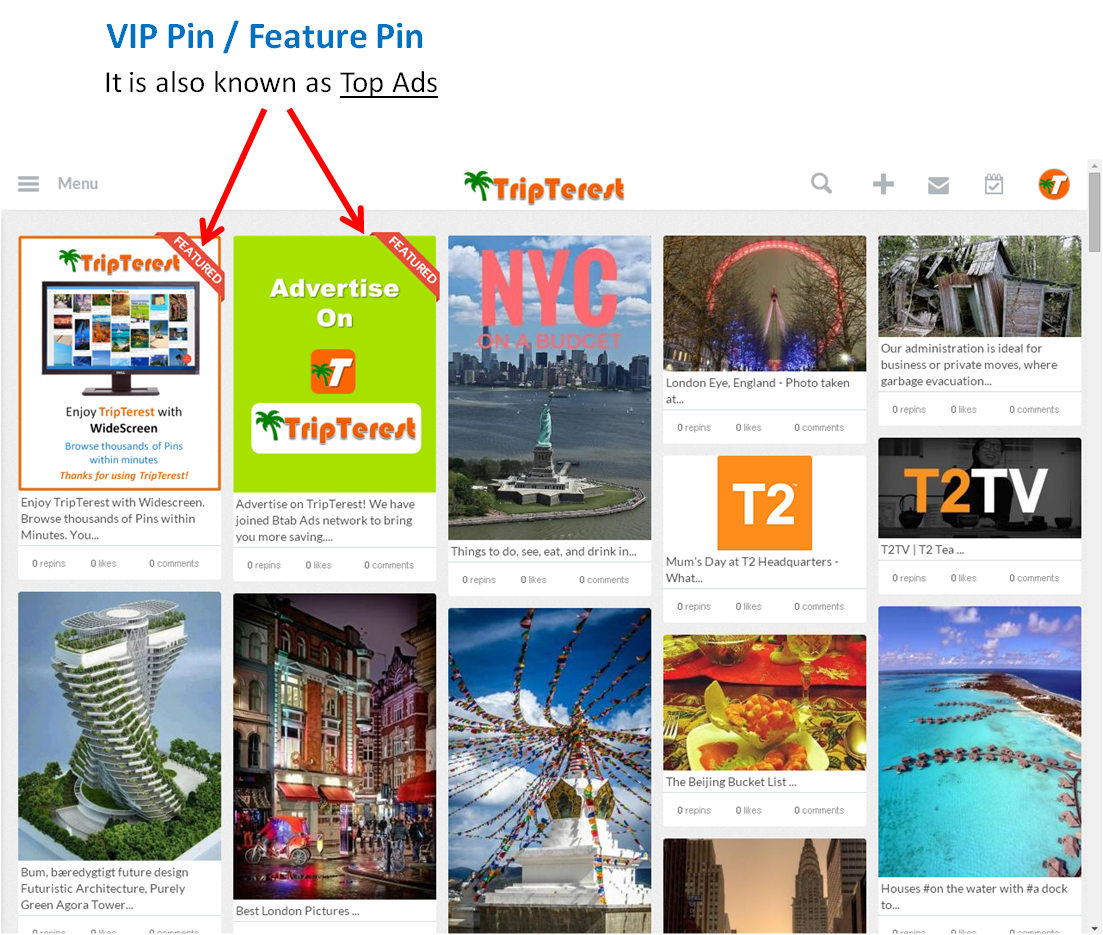Image resolution: width=1103 pixels, height=935 pixels.
Task: Click '0 repins' under Widescreen featured pin
Action: click(49, 564)
